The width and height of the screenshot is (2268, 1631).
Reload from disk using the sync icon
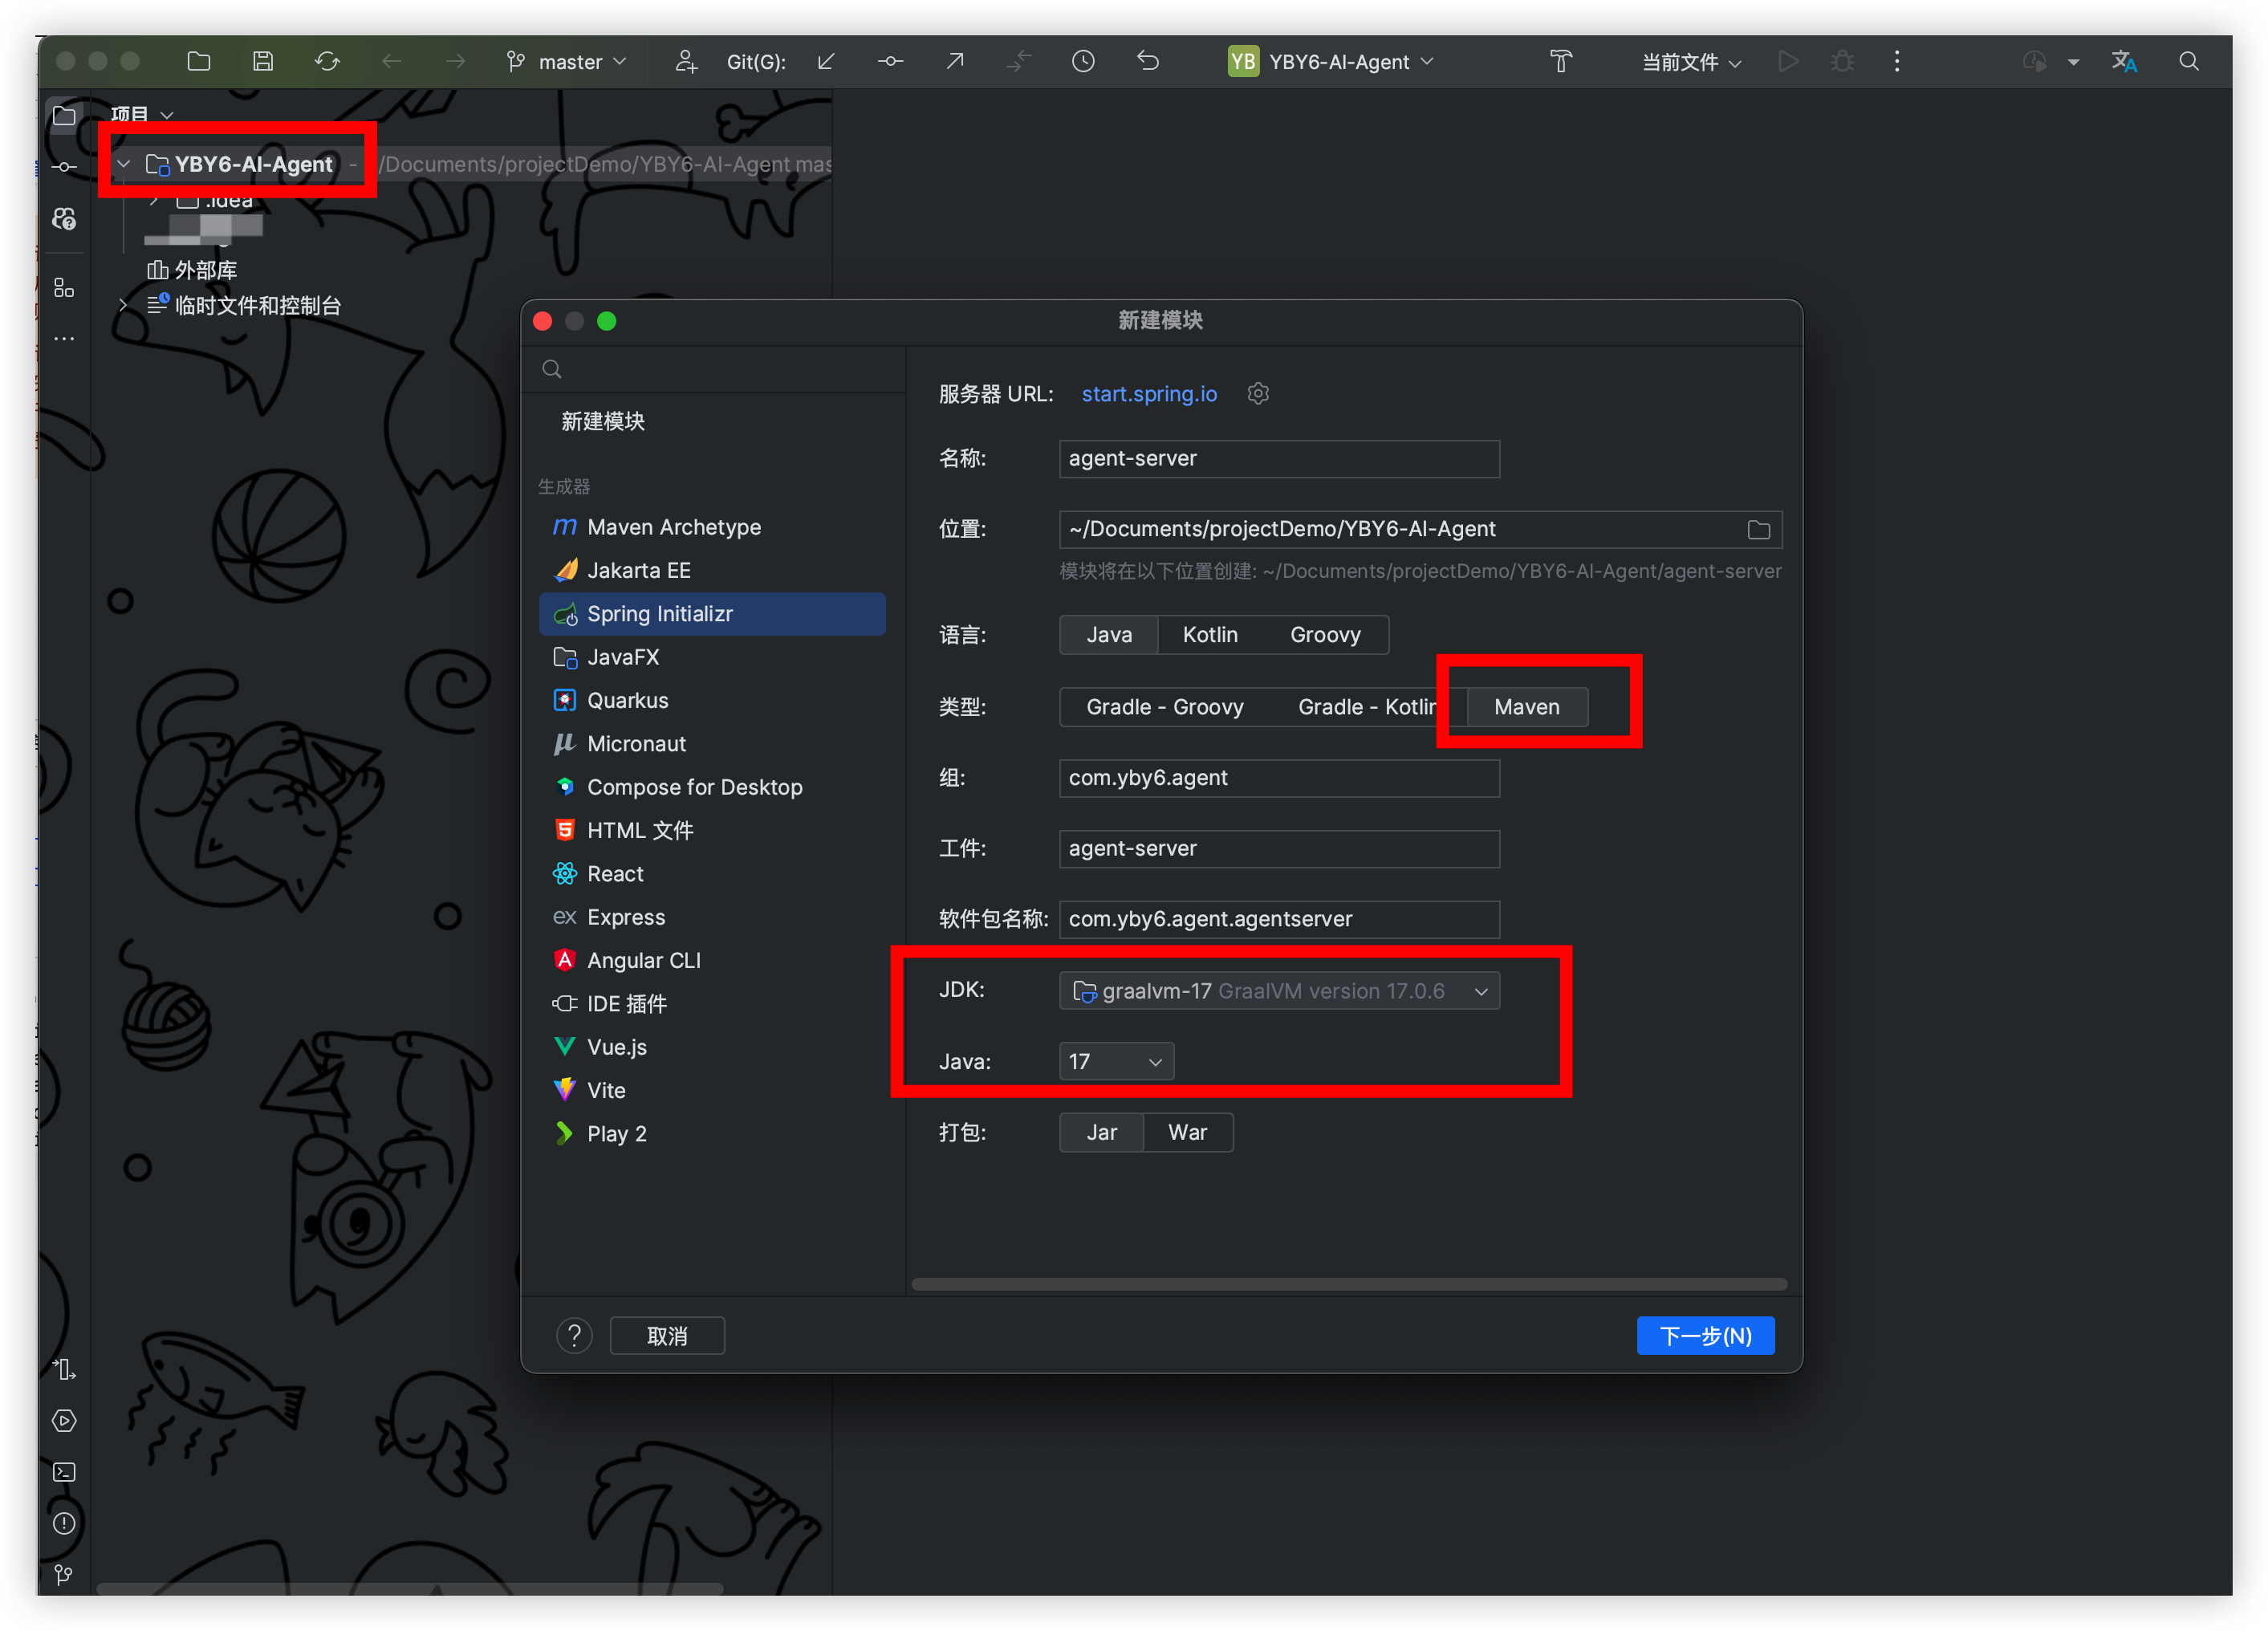click(x=327, y=61)
